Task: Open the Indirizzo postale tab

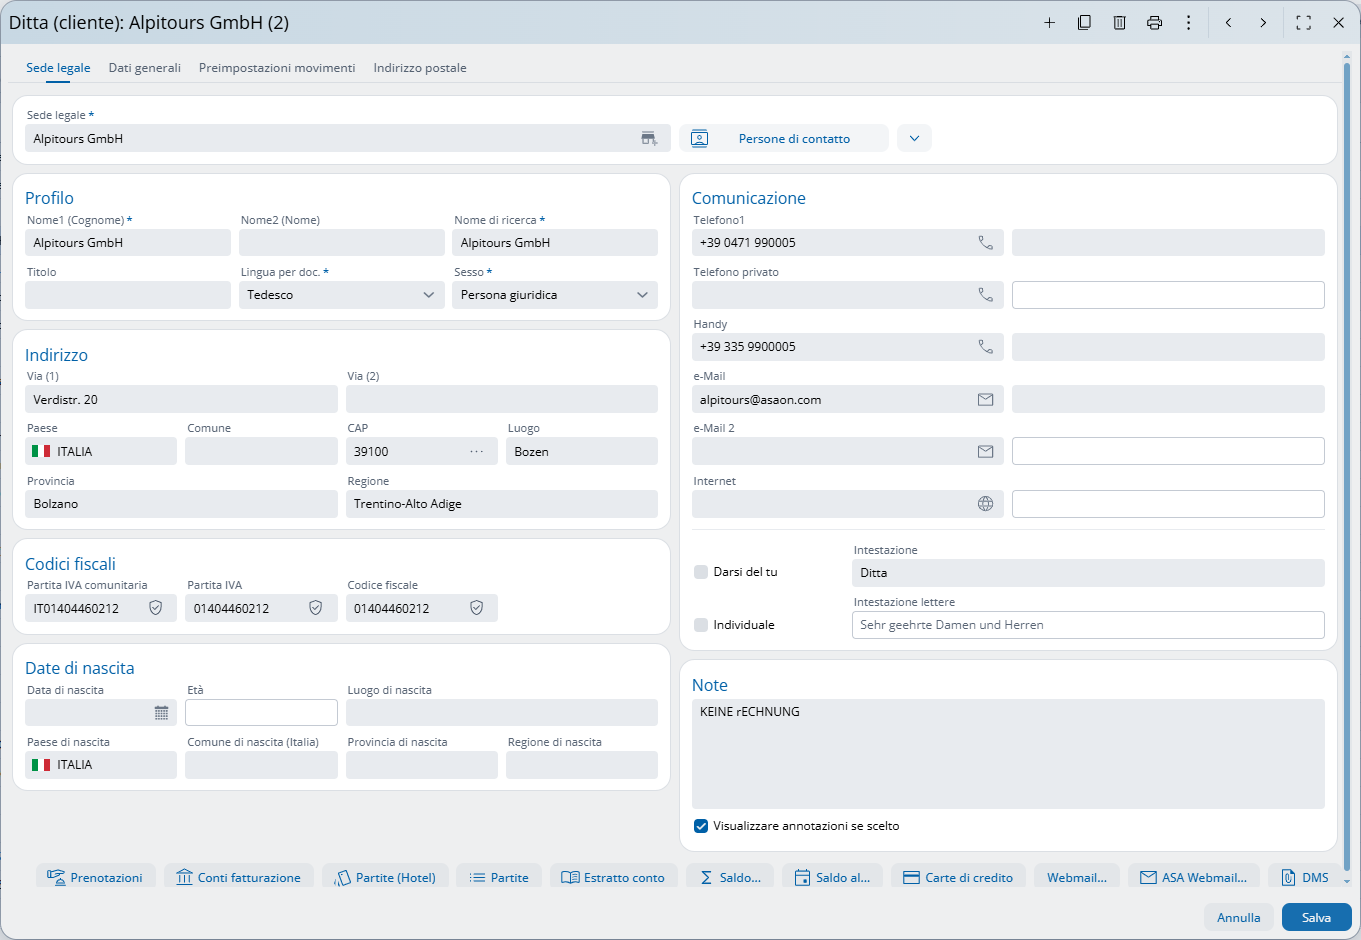Action: click(x=419, y=68)
